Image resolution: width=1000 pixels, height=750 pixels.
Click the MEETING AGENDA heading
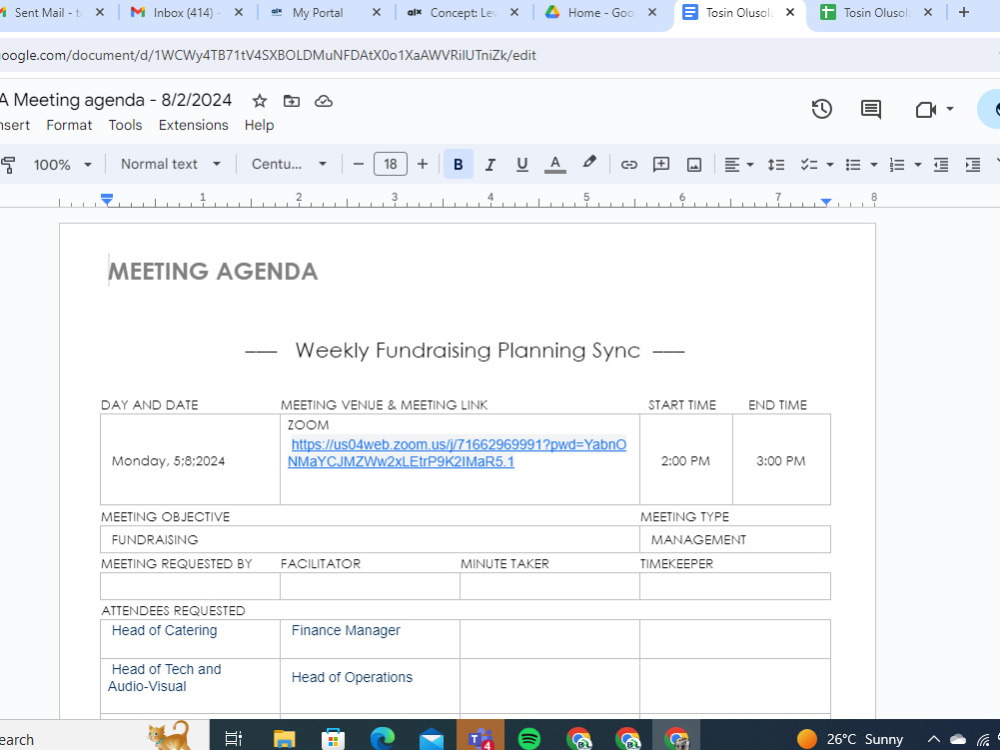213,271
